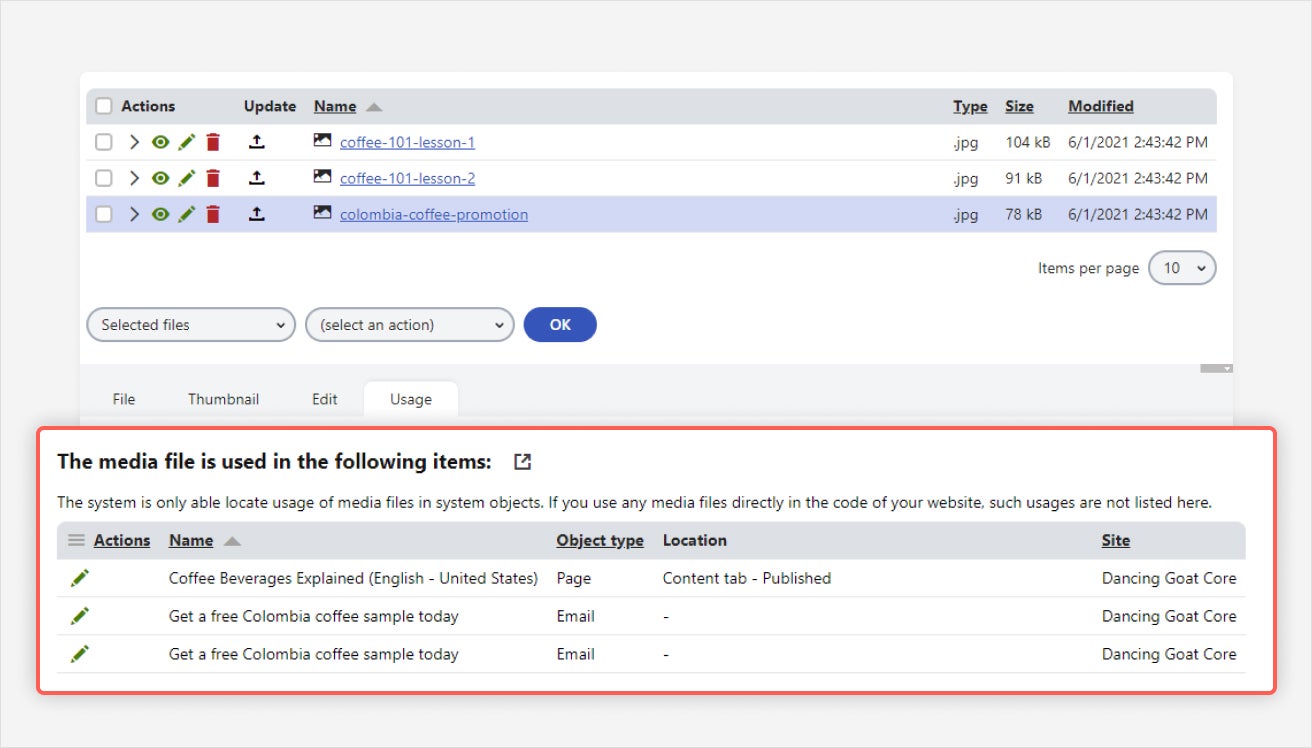Image resolution: width=1312 pixels, height=748 pixels.
Task: Tick the checkbox for colombia-coffee-promotion
Action: click(x=103, y=214)
